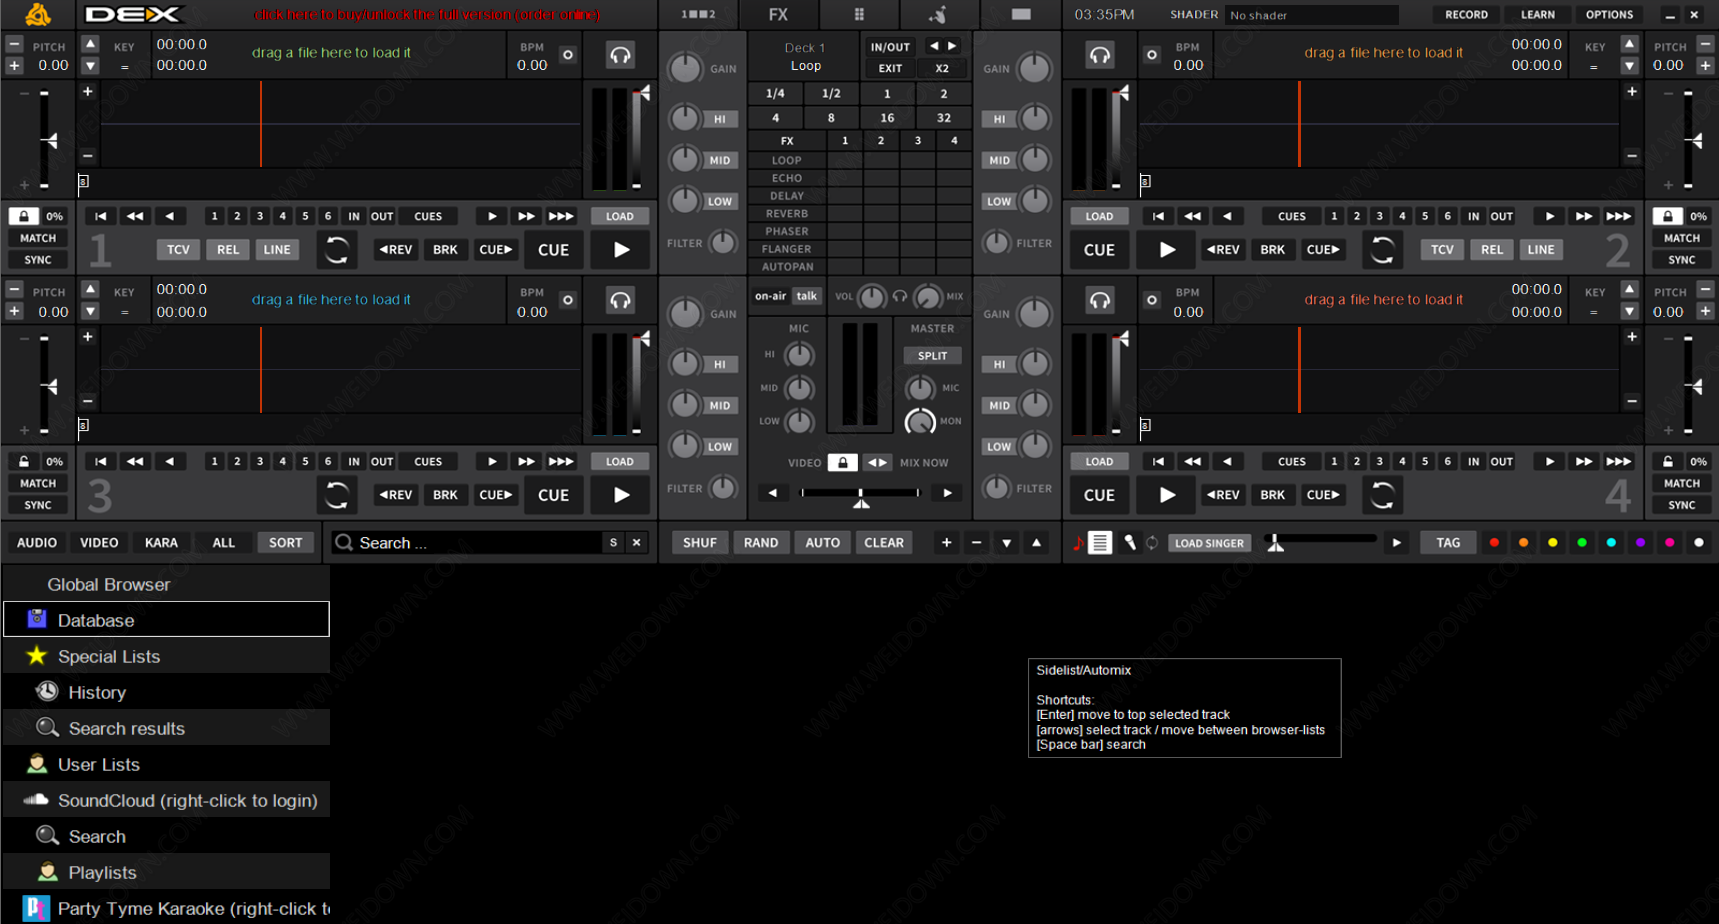Image resolution: width=1719 pixels, height=924 pixels.
Task: Toggle Deck 2 pitch lock
Action: (x=1667, y=216)
